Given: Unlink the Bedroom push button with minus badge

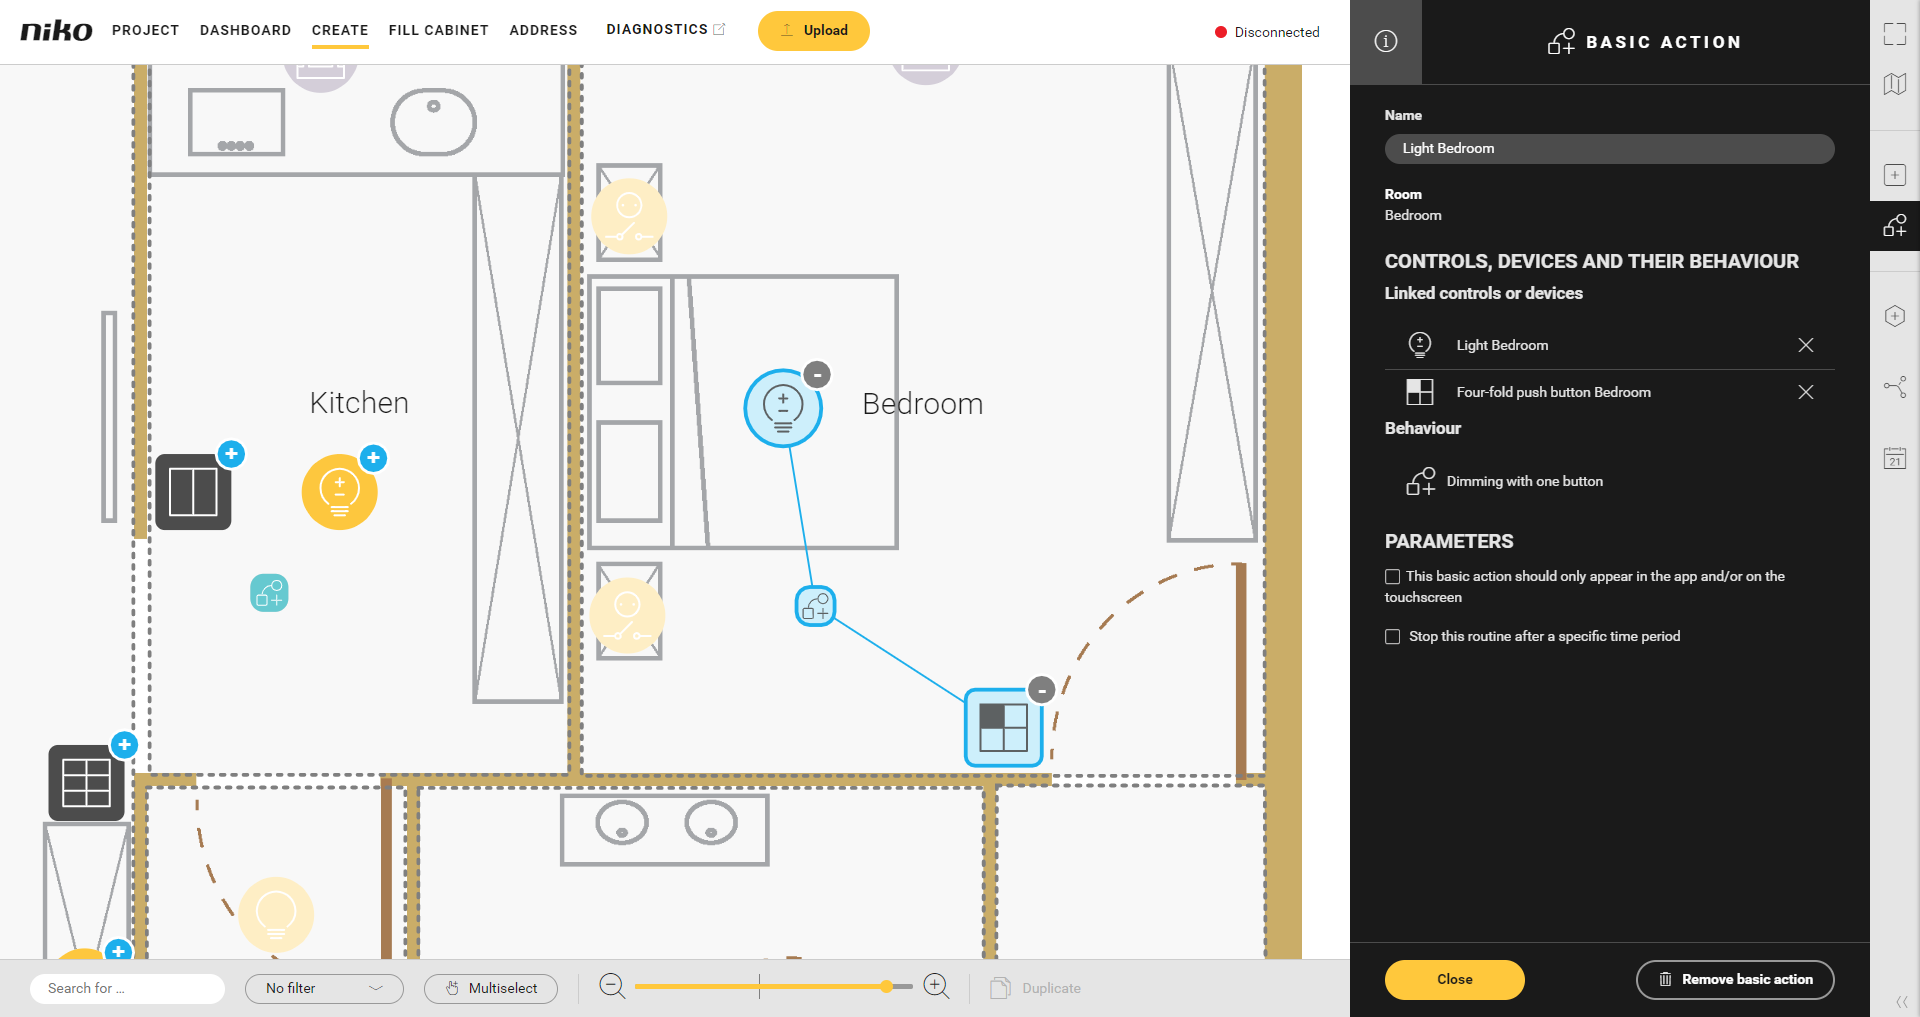Looking at the screenshot, I should (1042, 690).
